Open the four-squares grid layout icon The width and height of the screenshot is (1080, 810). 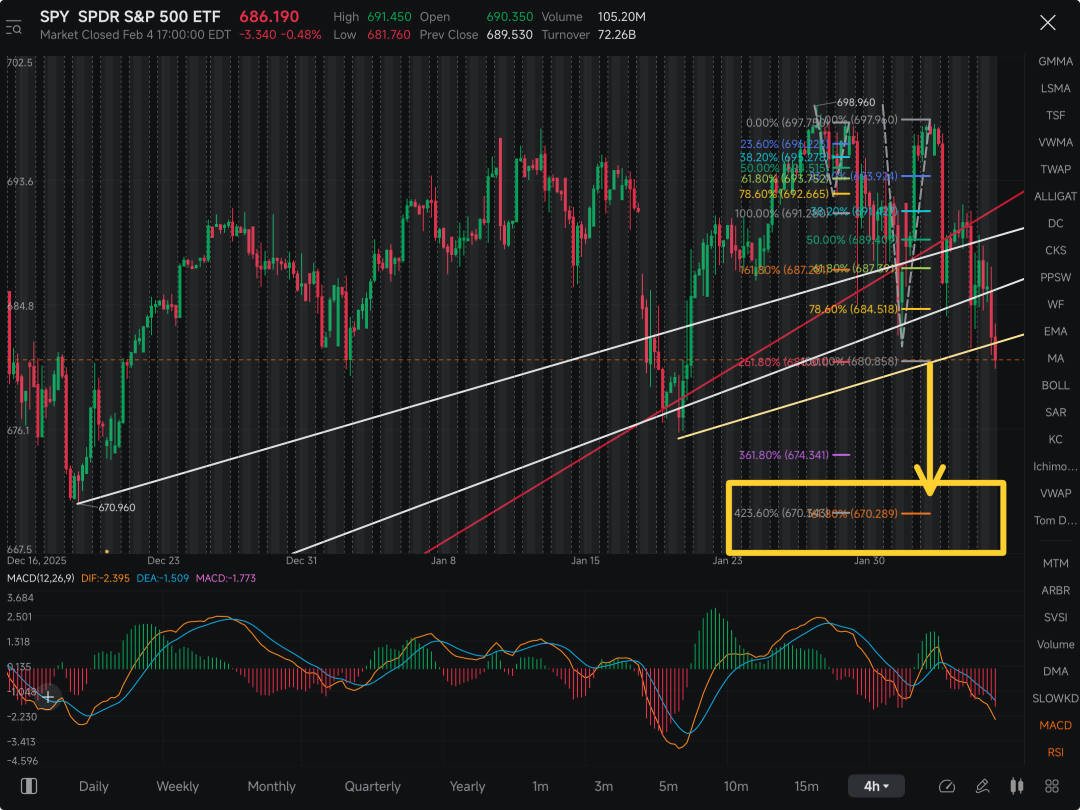1052,786
